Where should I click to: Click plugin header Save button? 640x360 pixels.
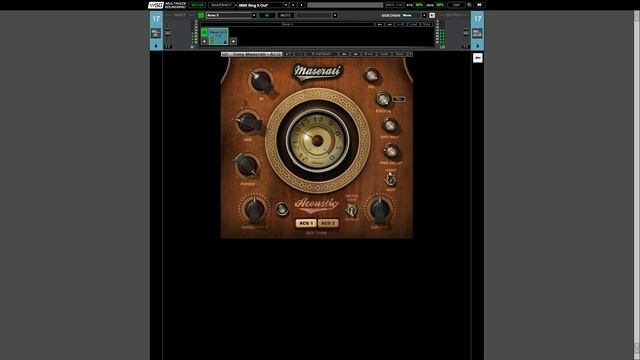point(399,54)
